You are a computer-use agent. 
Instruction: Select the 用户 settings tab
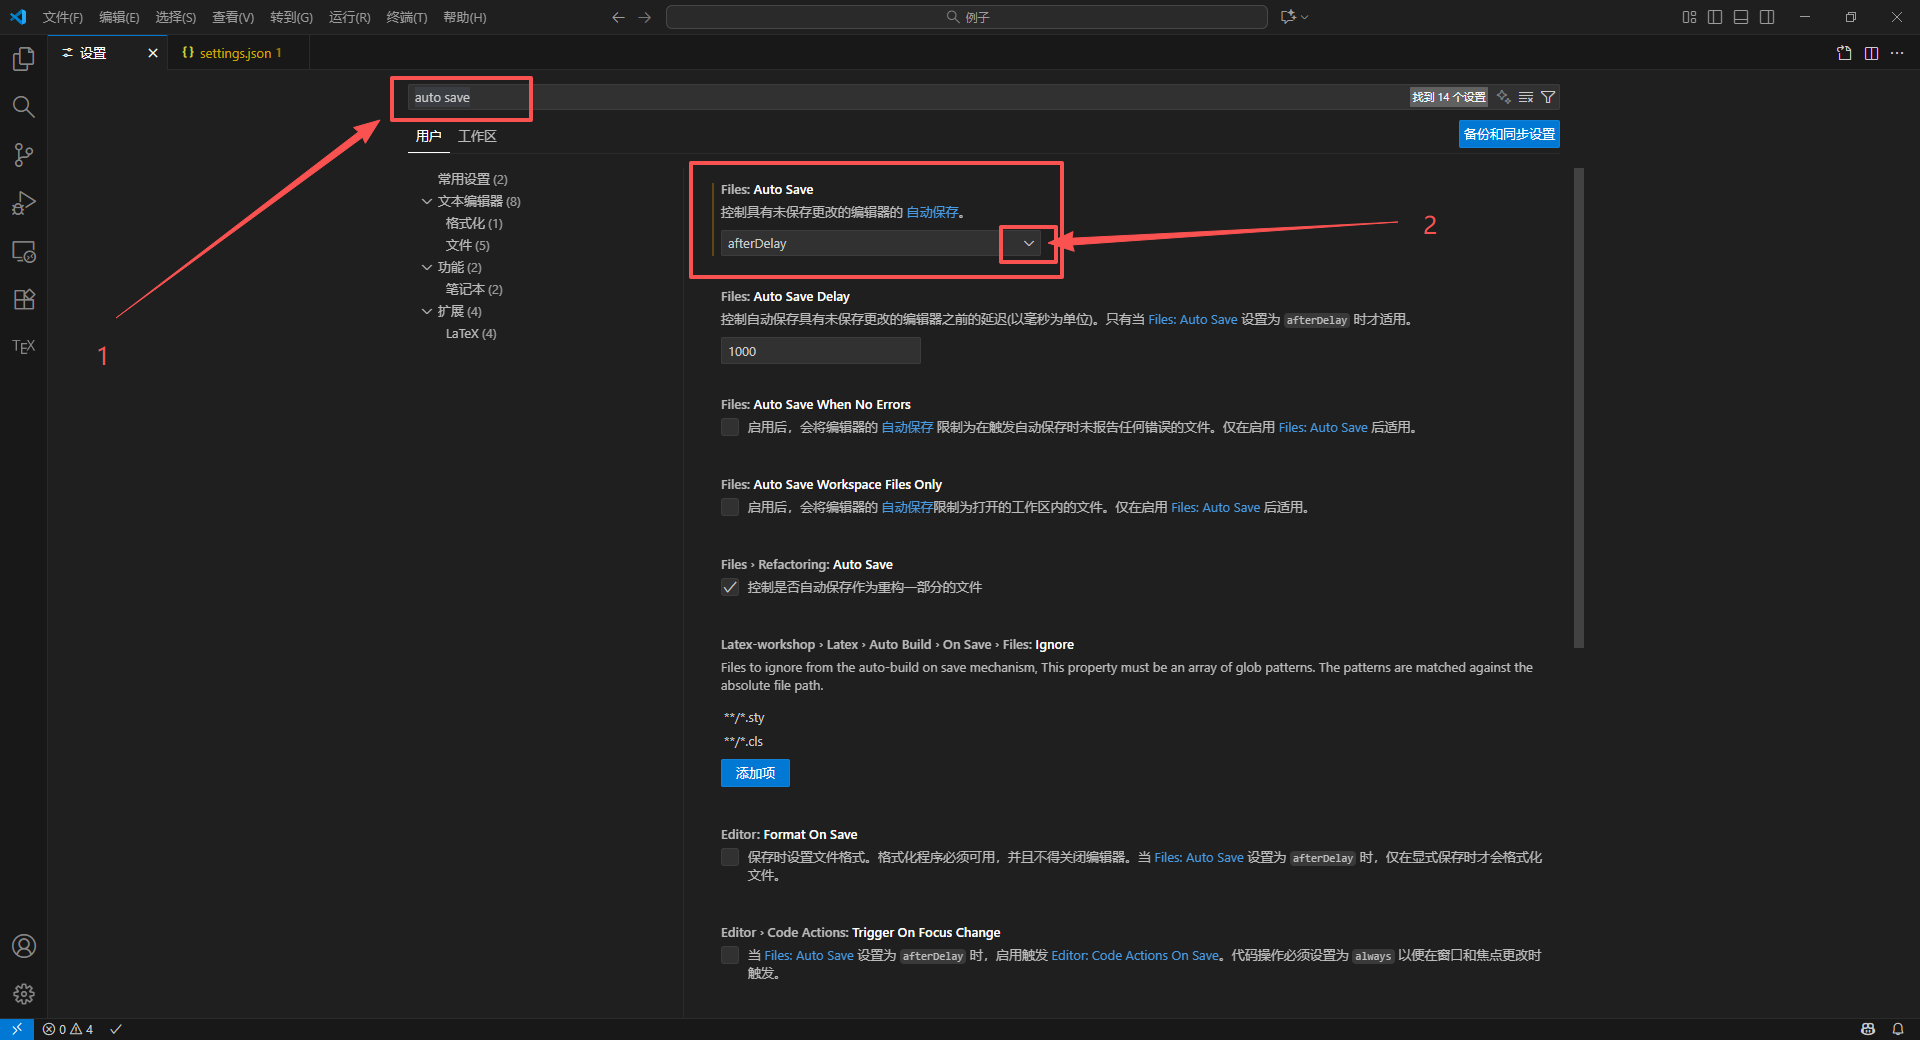[428, 136]
